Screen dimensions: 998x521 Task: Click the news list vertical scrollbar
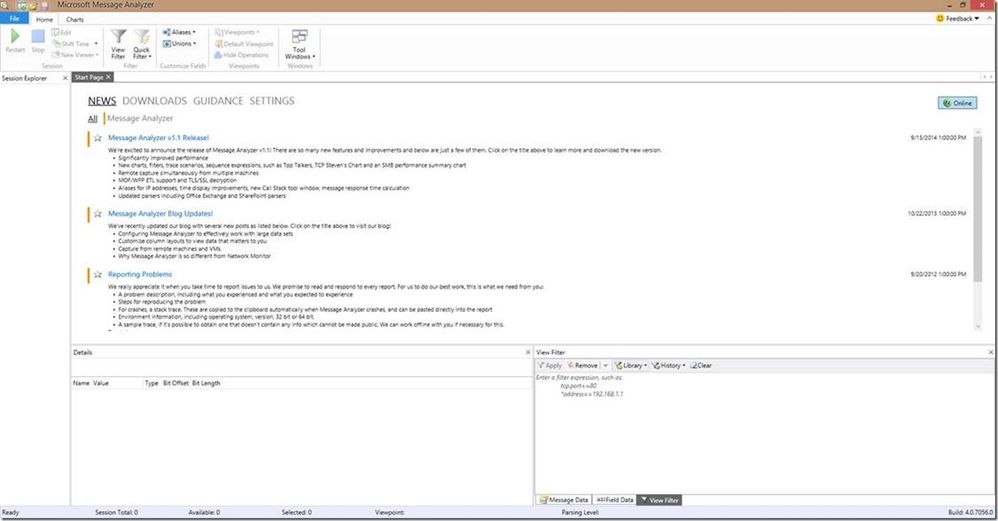pos(978,209)
